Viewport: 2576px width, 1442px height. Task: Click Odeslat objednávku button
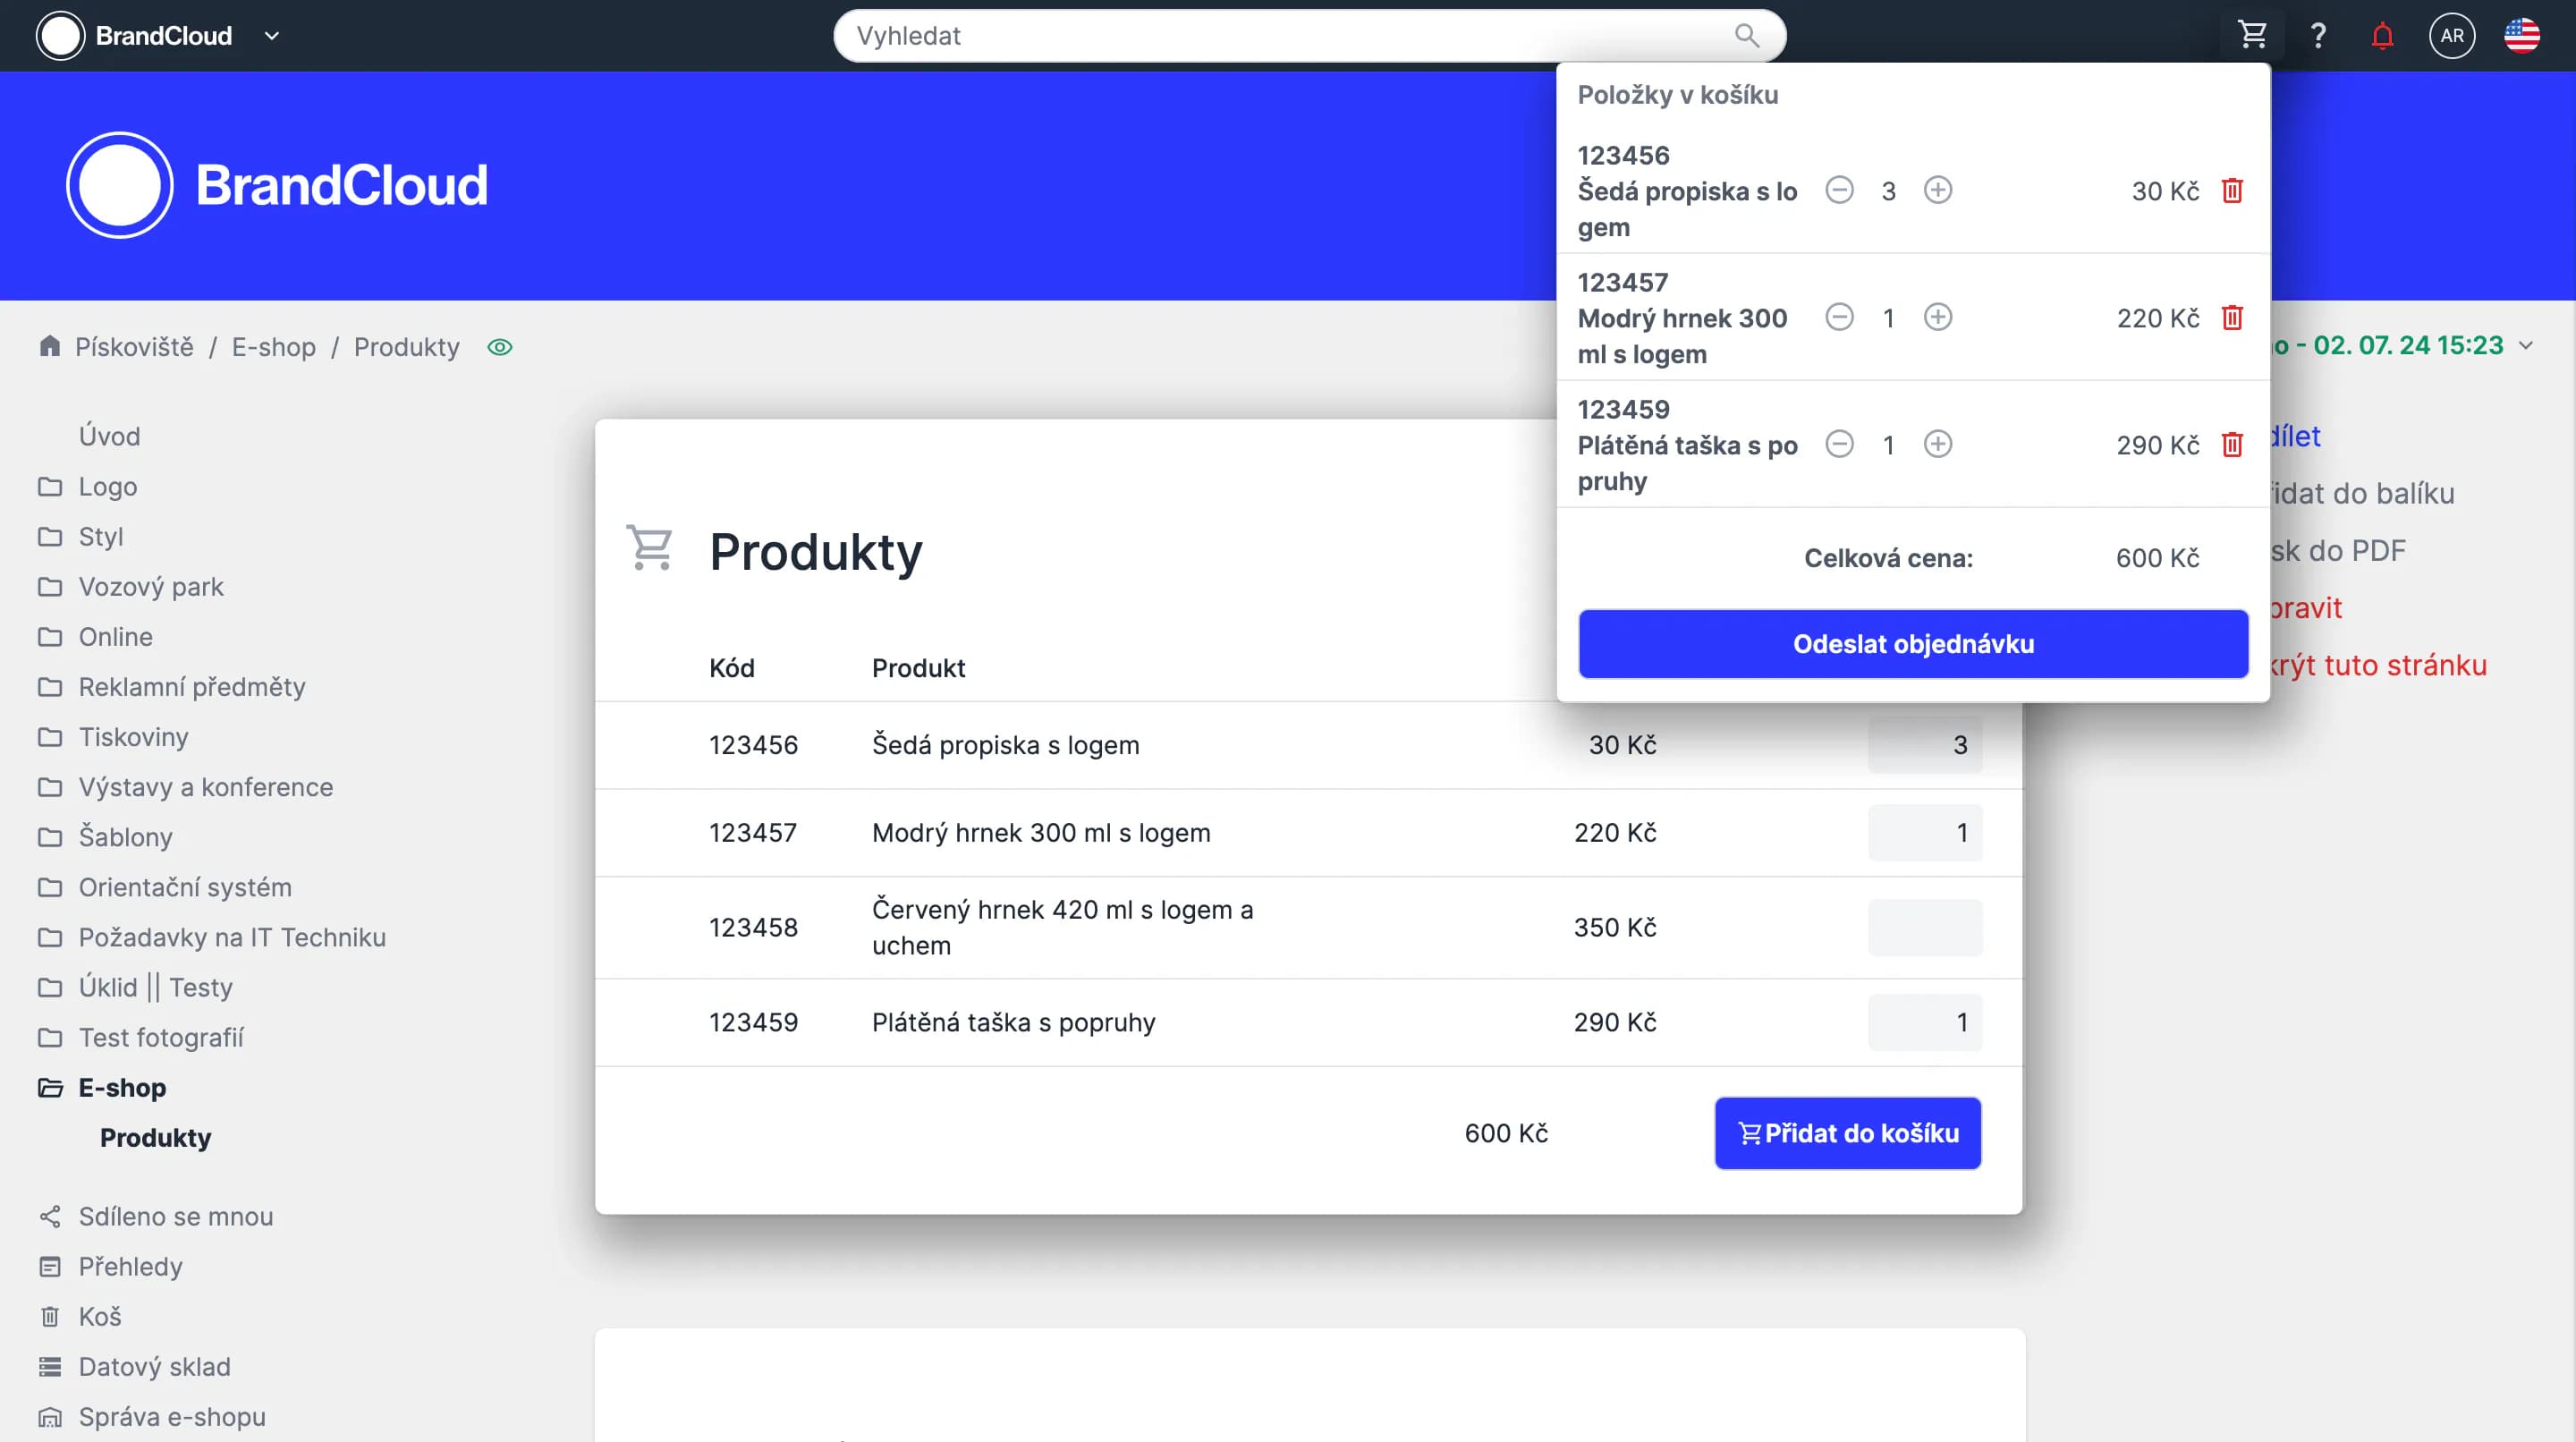tap(1912, 643)
